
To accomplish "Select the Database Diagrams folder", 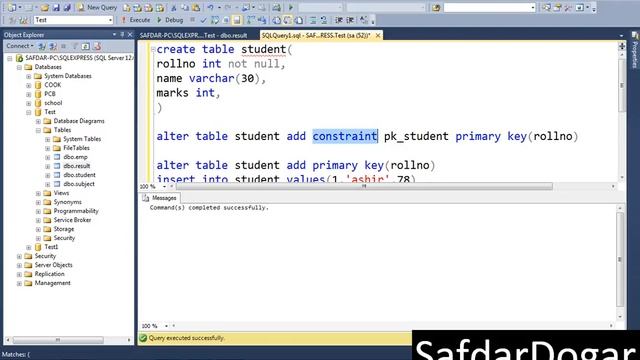I will click(x=79, y=121).
